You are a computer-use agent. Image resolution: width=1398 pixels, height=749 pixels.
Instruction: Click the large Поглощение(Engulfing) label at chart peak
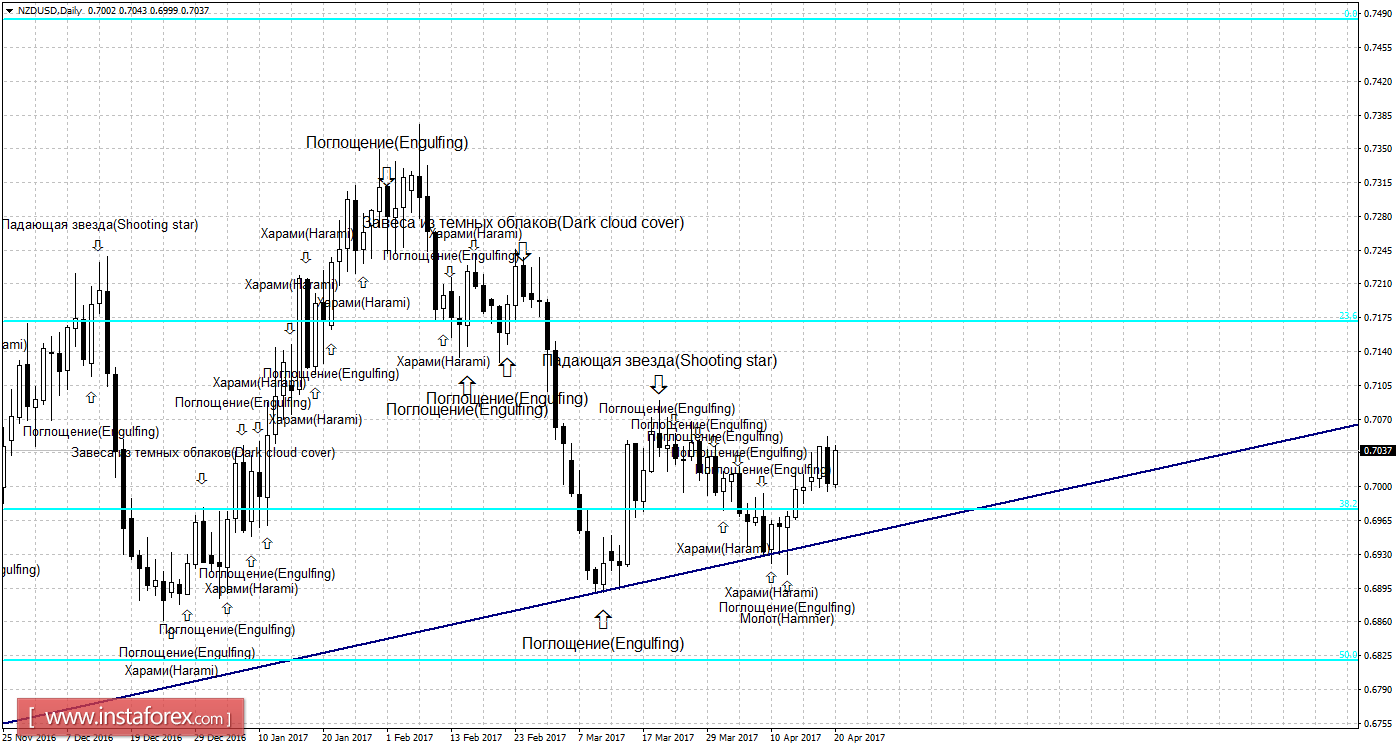[x=387, y=142]
